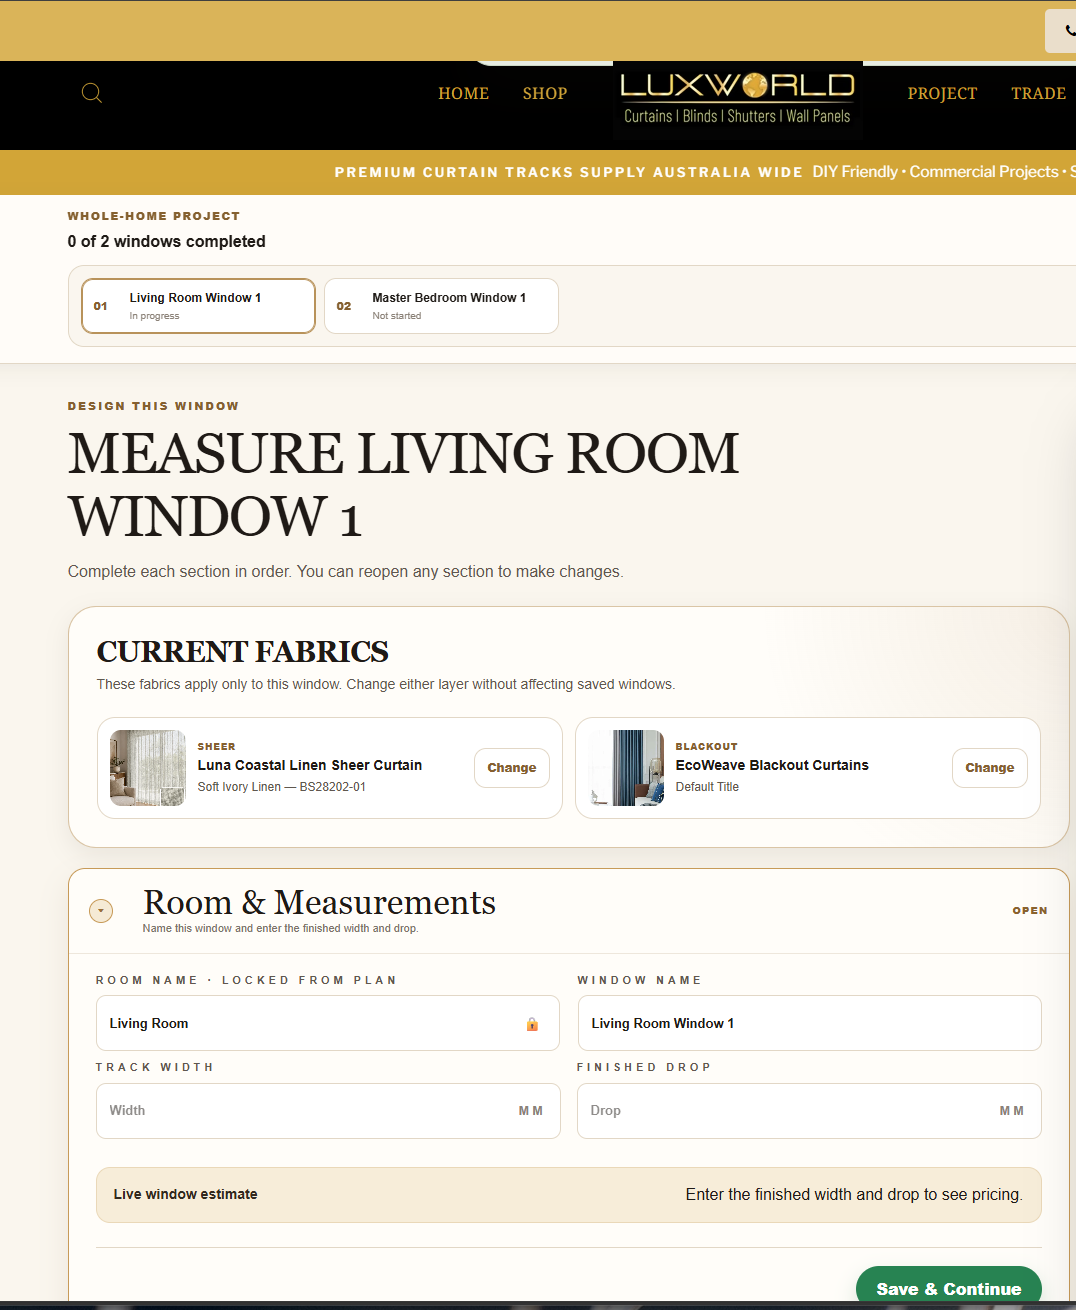Open the PROJECT menu item
Screen dimensions: 1076x1310
tap(942, 93)
